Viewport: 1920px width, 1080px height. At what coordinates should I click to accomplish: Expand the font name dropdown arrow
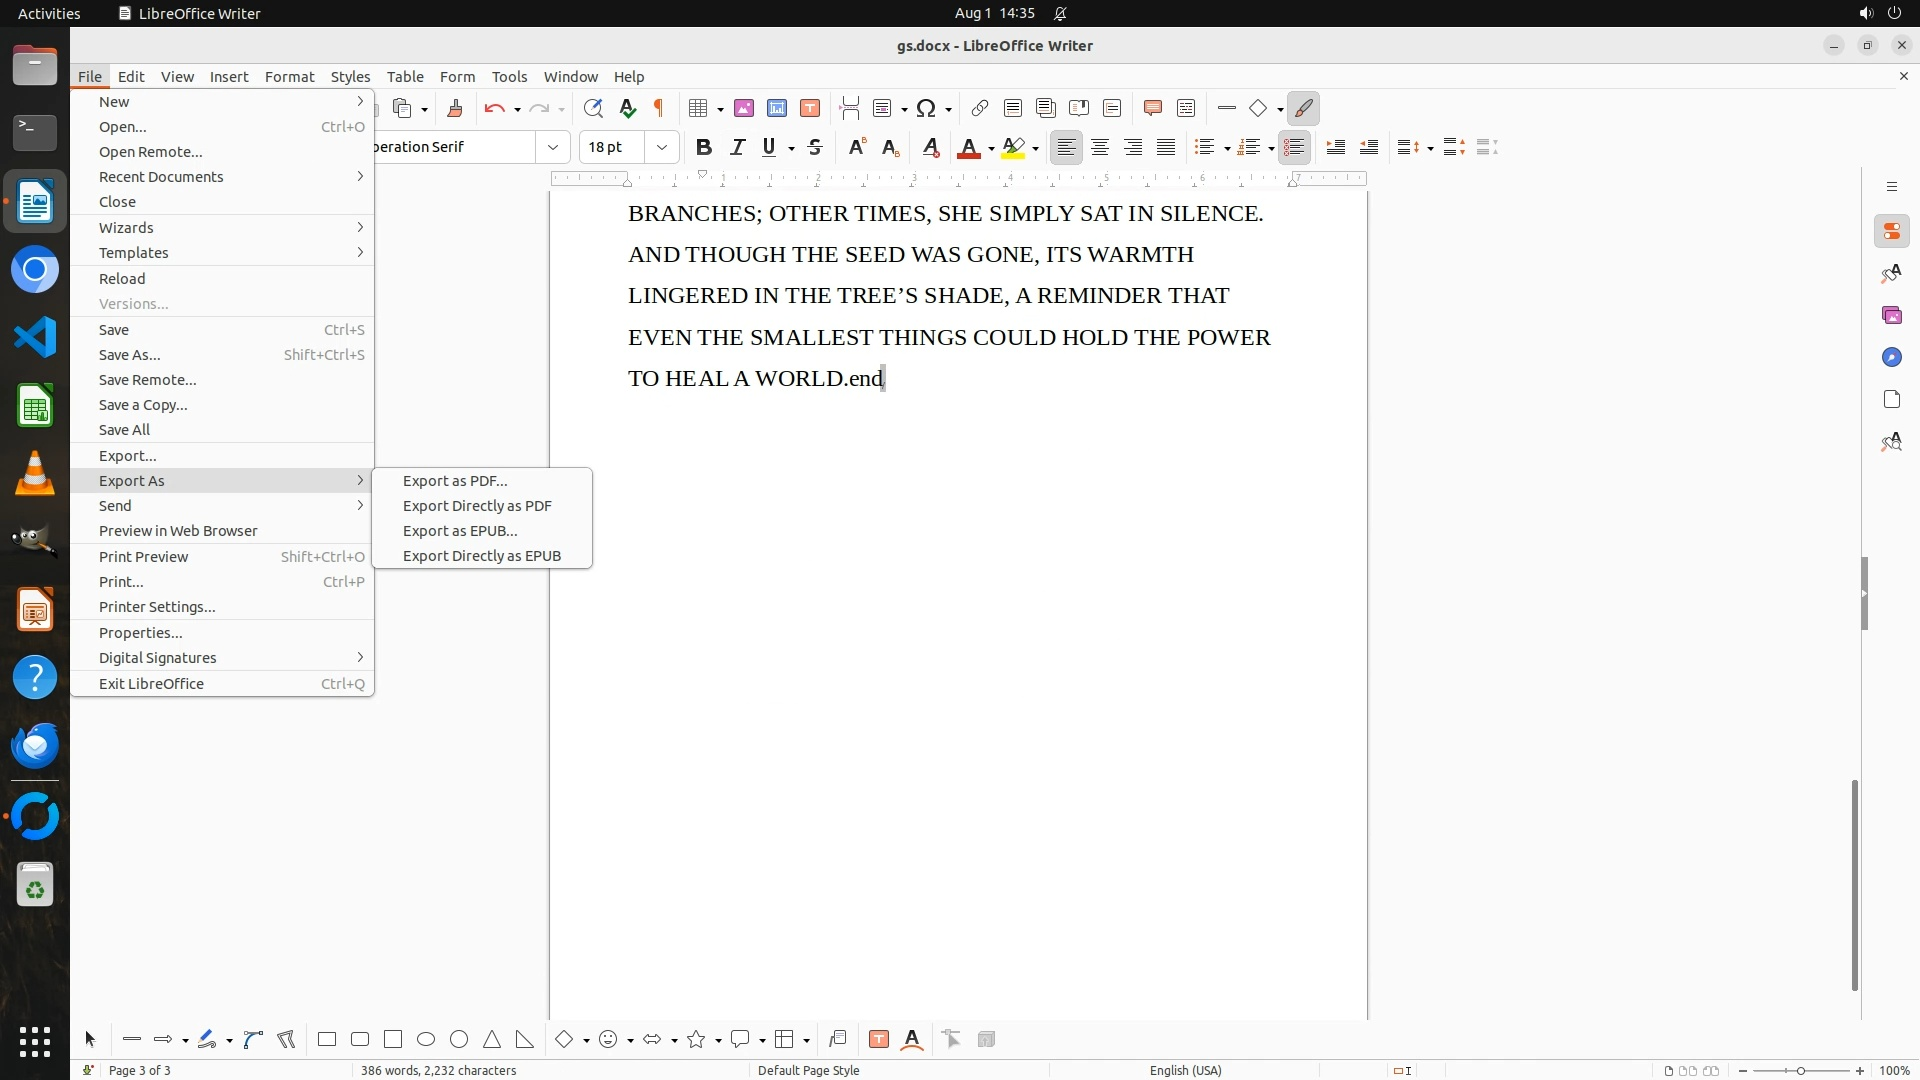point(552,147)
